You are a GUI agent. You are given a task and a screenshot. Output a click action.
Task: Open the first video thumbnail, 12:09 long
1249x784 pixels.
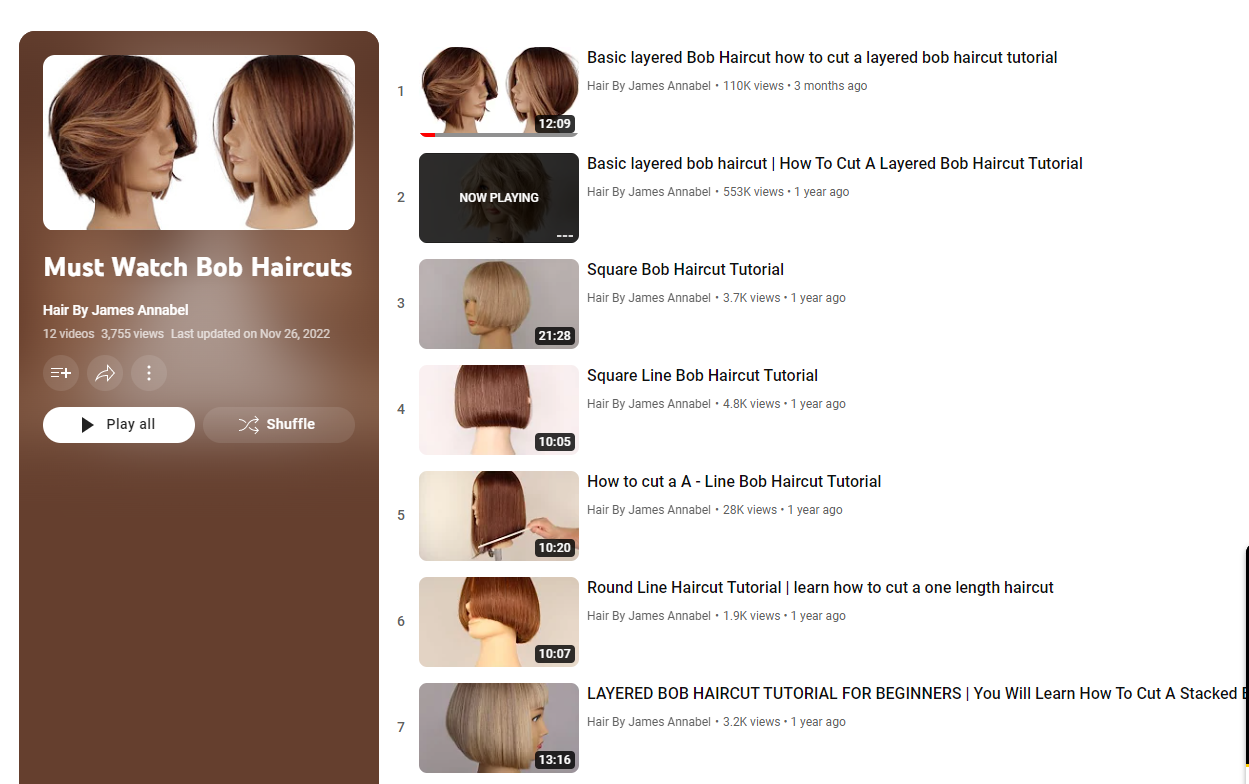498,91
